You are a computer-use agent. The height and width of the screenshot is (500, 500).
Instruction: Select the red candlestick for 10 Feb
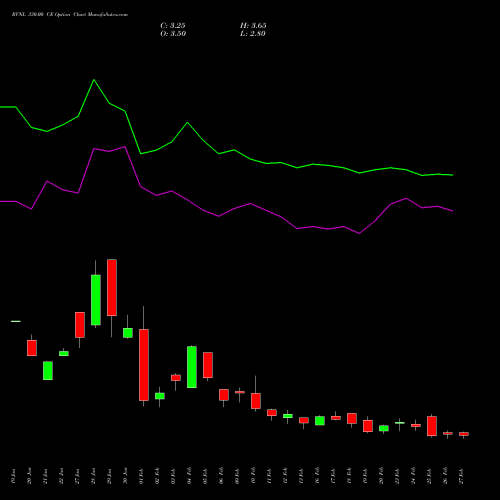click(256, 401)
